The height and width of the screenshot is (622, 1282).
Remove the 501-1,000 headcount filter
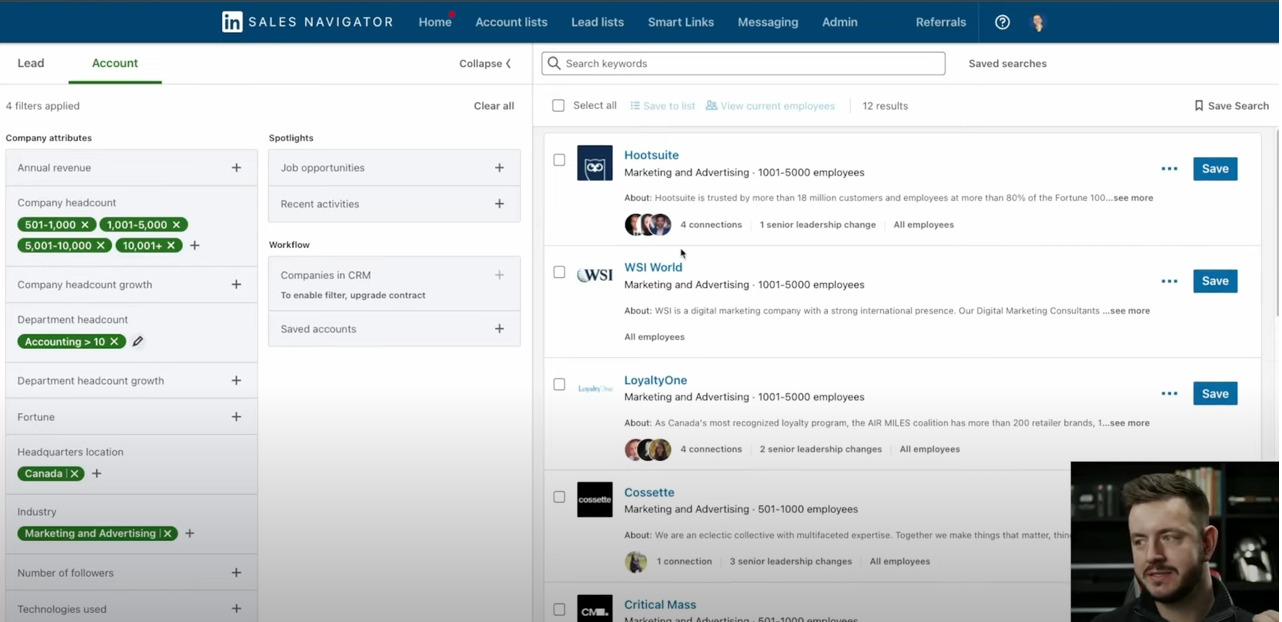pyautogui.click(x=85, y=225)
